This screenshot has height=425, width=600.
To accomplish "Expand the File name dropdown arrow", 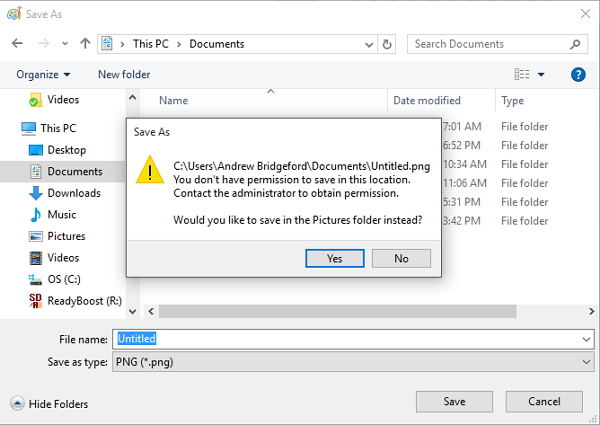I will pyautogui.click(x=586, y=339).
